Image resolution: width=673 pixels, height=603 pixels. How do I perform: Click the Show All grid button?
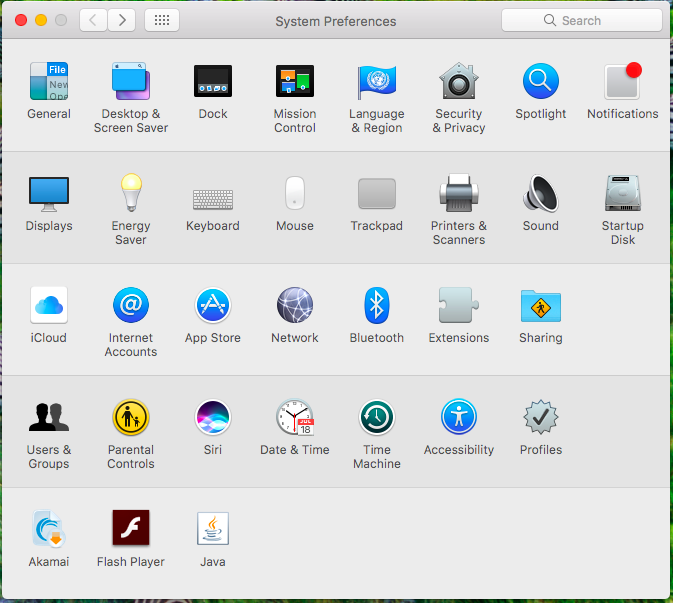(x=162, y=20)
